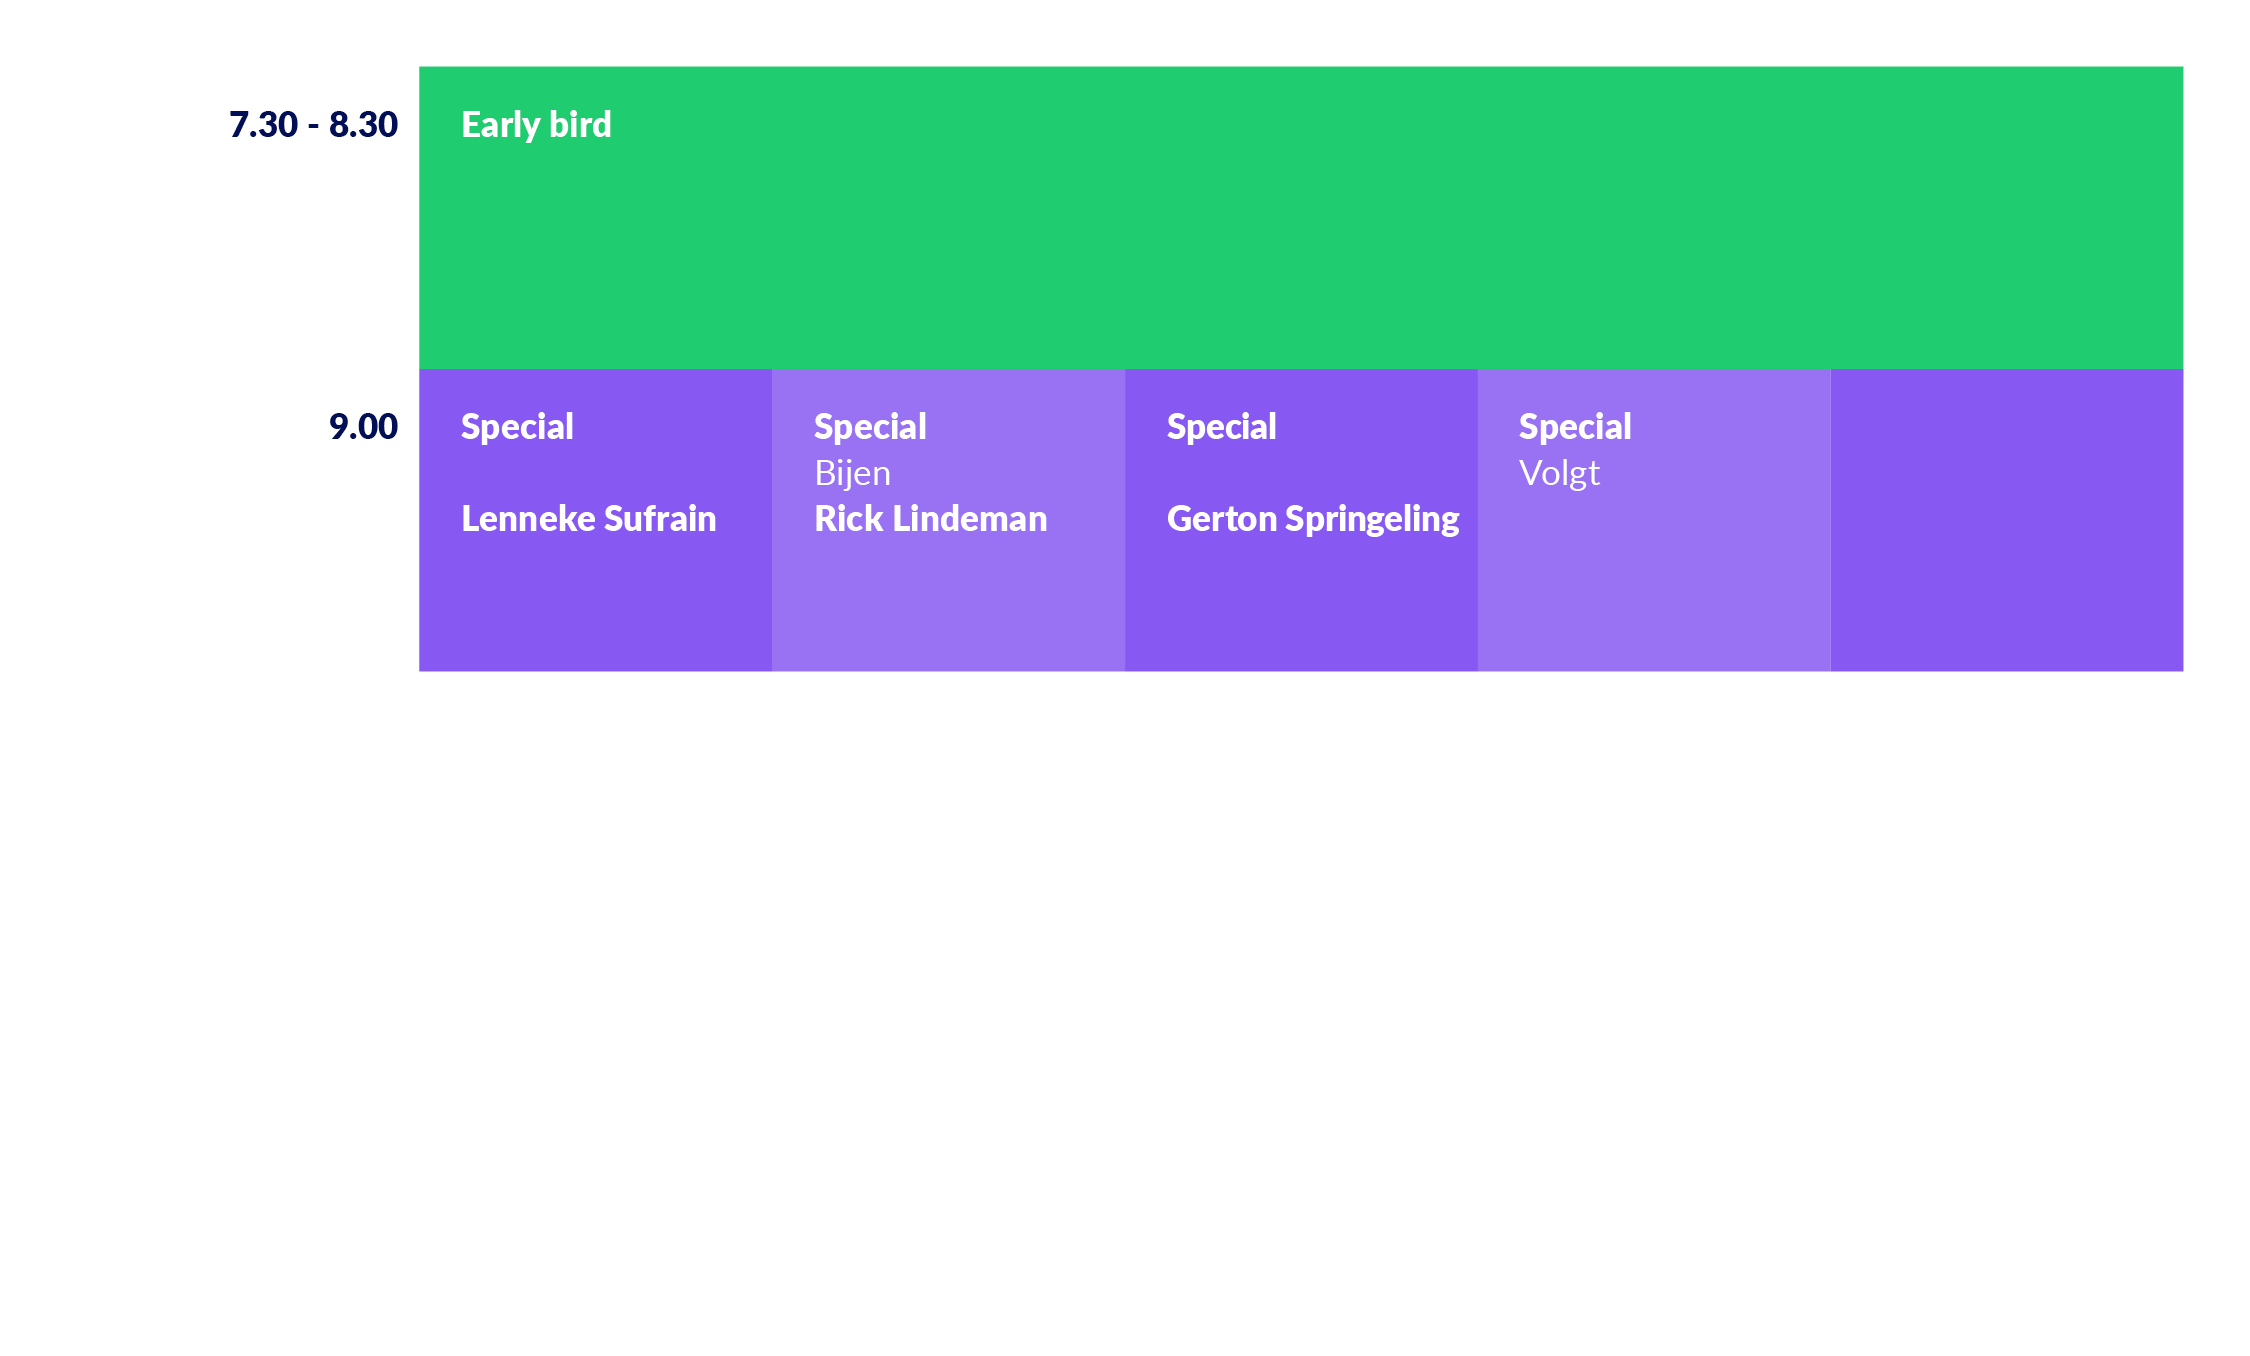The height and width of the screenshot is (1356, 2250).
Task: Click speaker name Gerton Springeling
Action: (x=1313, y=519)
